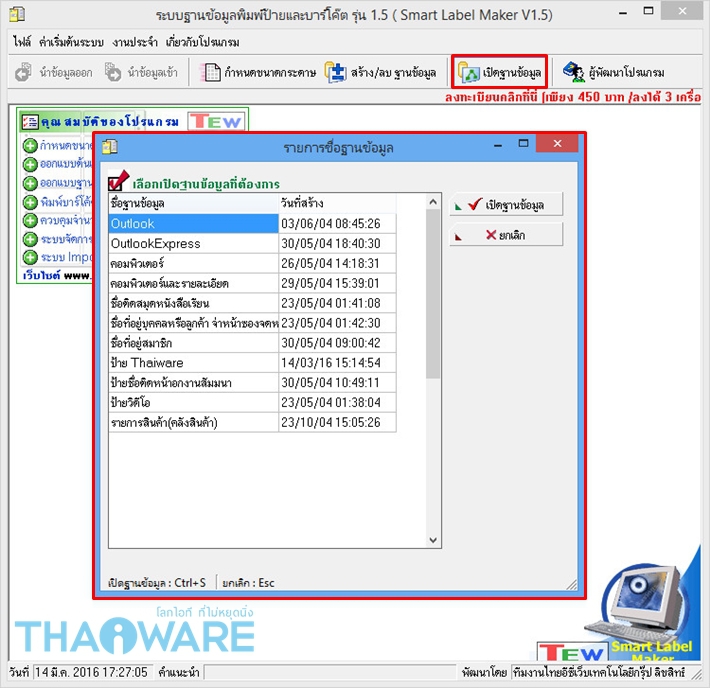The height and width of the screenshot is (688, 710).
Task: Select the ป้ายชื่อติดหน้าอกงานสัมมนา row
Action: click(x=252, y=383)
